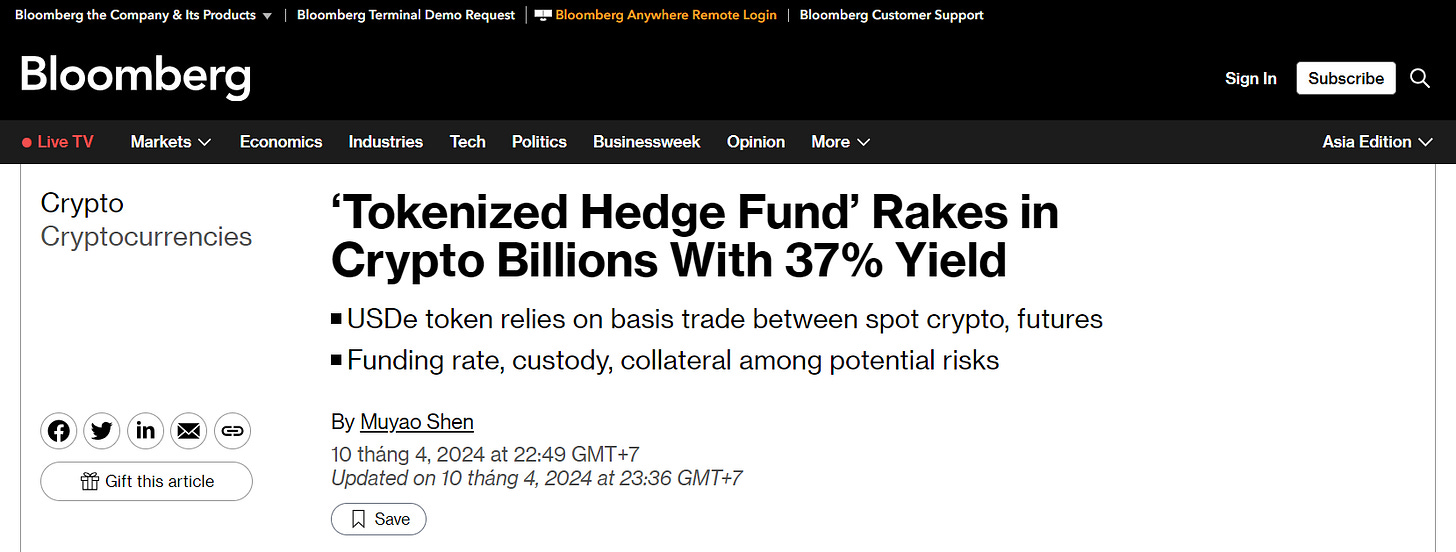Open author Muyao Shen's page
This screenshot has width=1456, height=552.
[x=417, y=421]
